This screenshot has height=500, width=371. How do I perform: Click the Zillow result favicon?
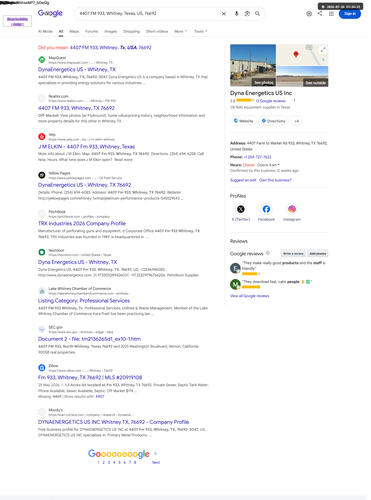tap(42, 368)
